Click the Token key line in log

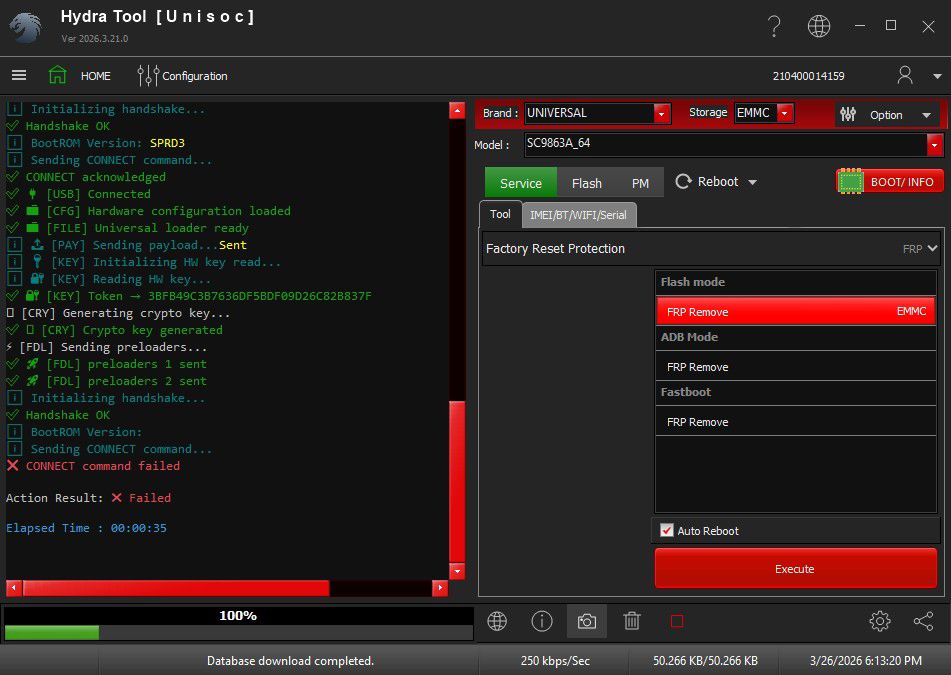[189, 296]
